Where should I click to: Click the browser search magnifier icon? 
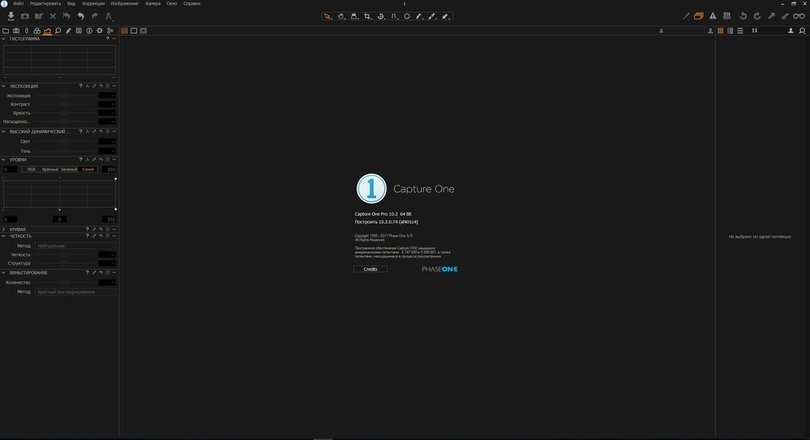click(x=802, y=31)
